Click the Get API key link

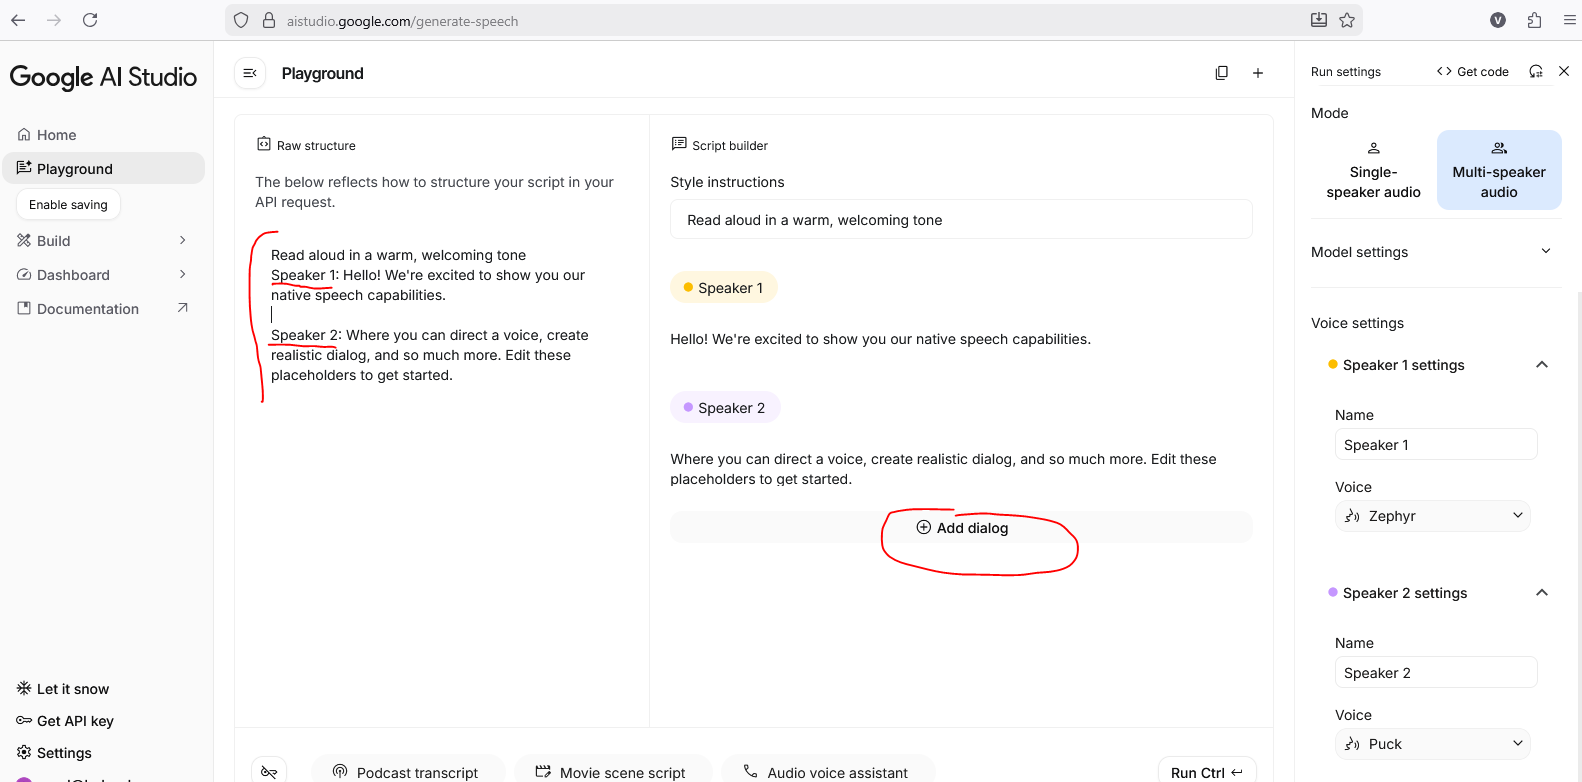coord(65,721)
